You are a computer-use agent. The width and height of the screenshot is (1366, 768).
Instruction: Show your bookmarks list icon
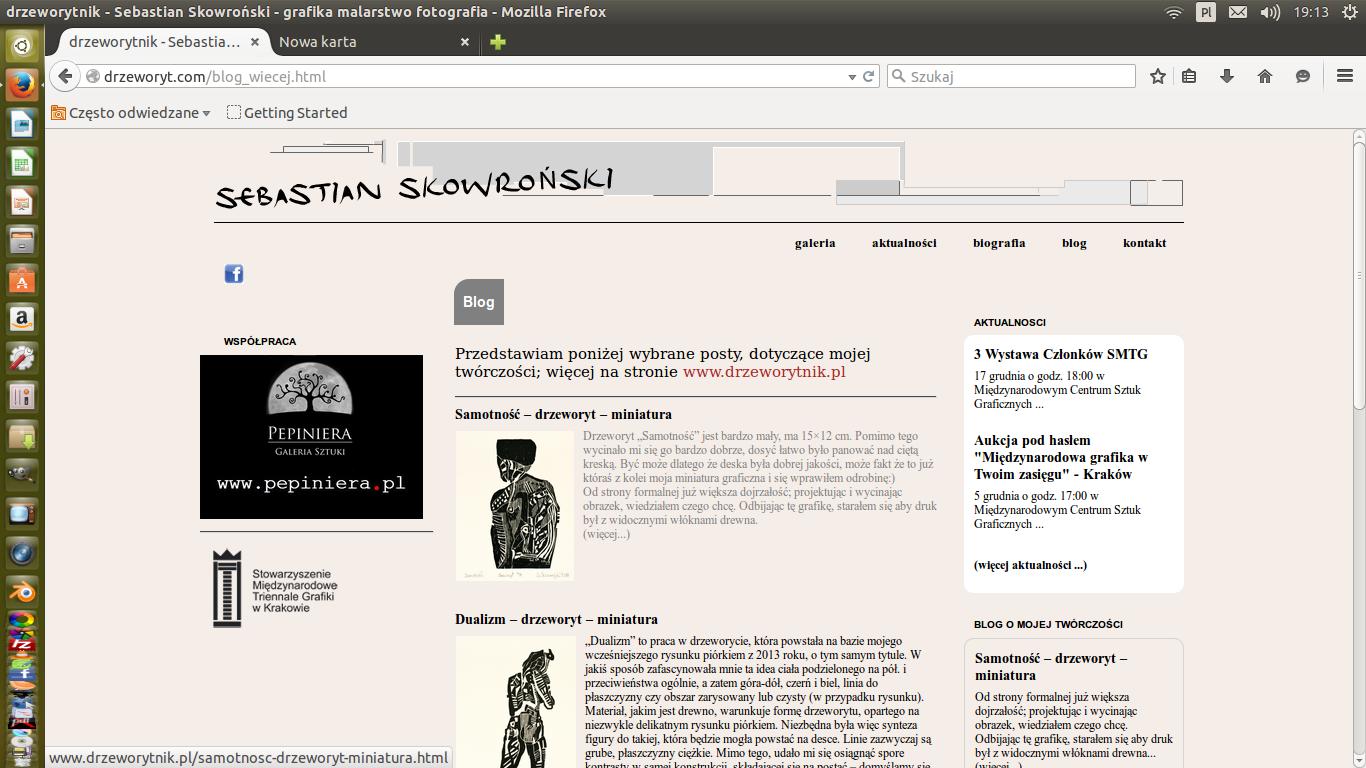point(1189,76)
